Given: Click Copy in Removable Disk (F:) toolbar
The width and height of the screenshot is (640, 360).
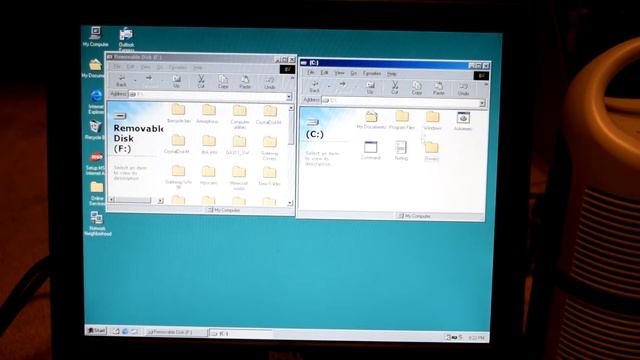Looking at the screenshot, I should click(x=223, y=82).
